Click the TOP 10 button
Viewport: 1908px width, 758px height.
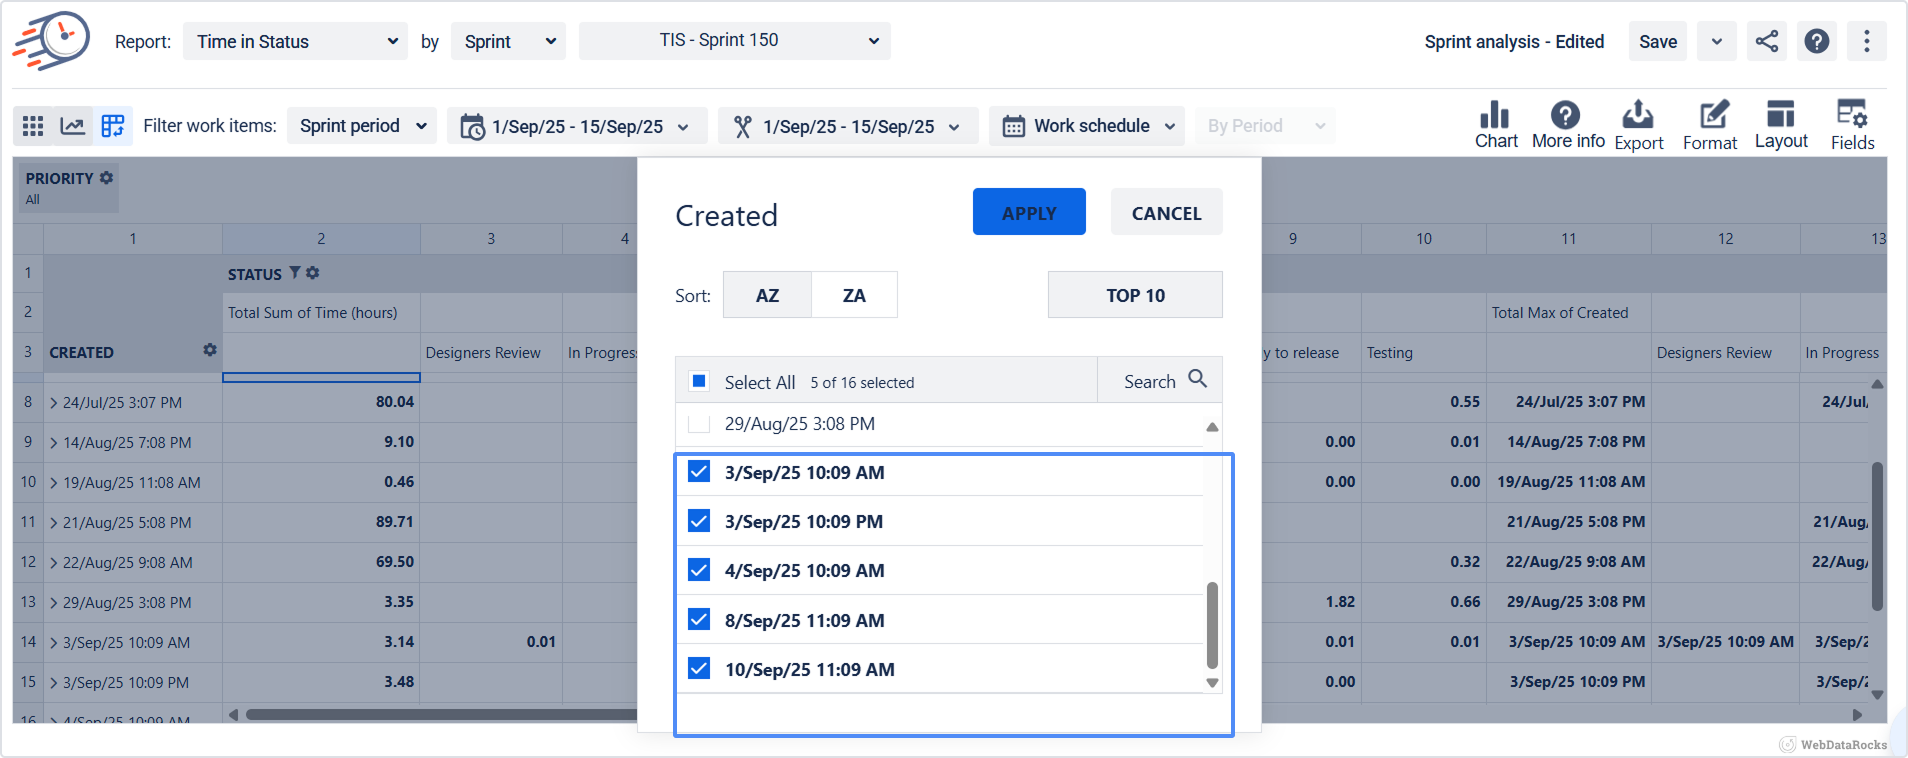click(1135, 295)
